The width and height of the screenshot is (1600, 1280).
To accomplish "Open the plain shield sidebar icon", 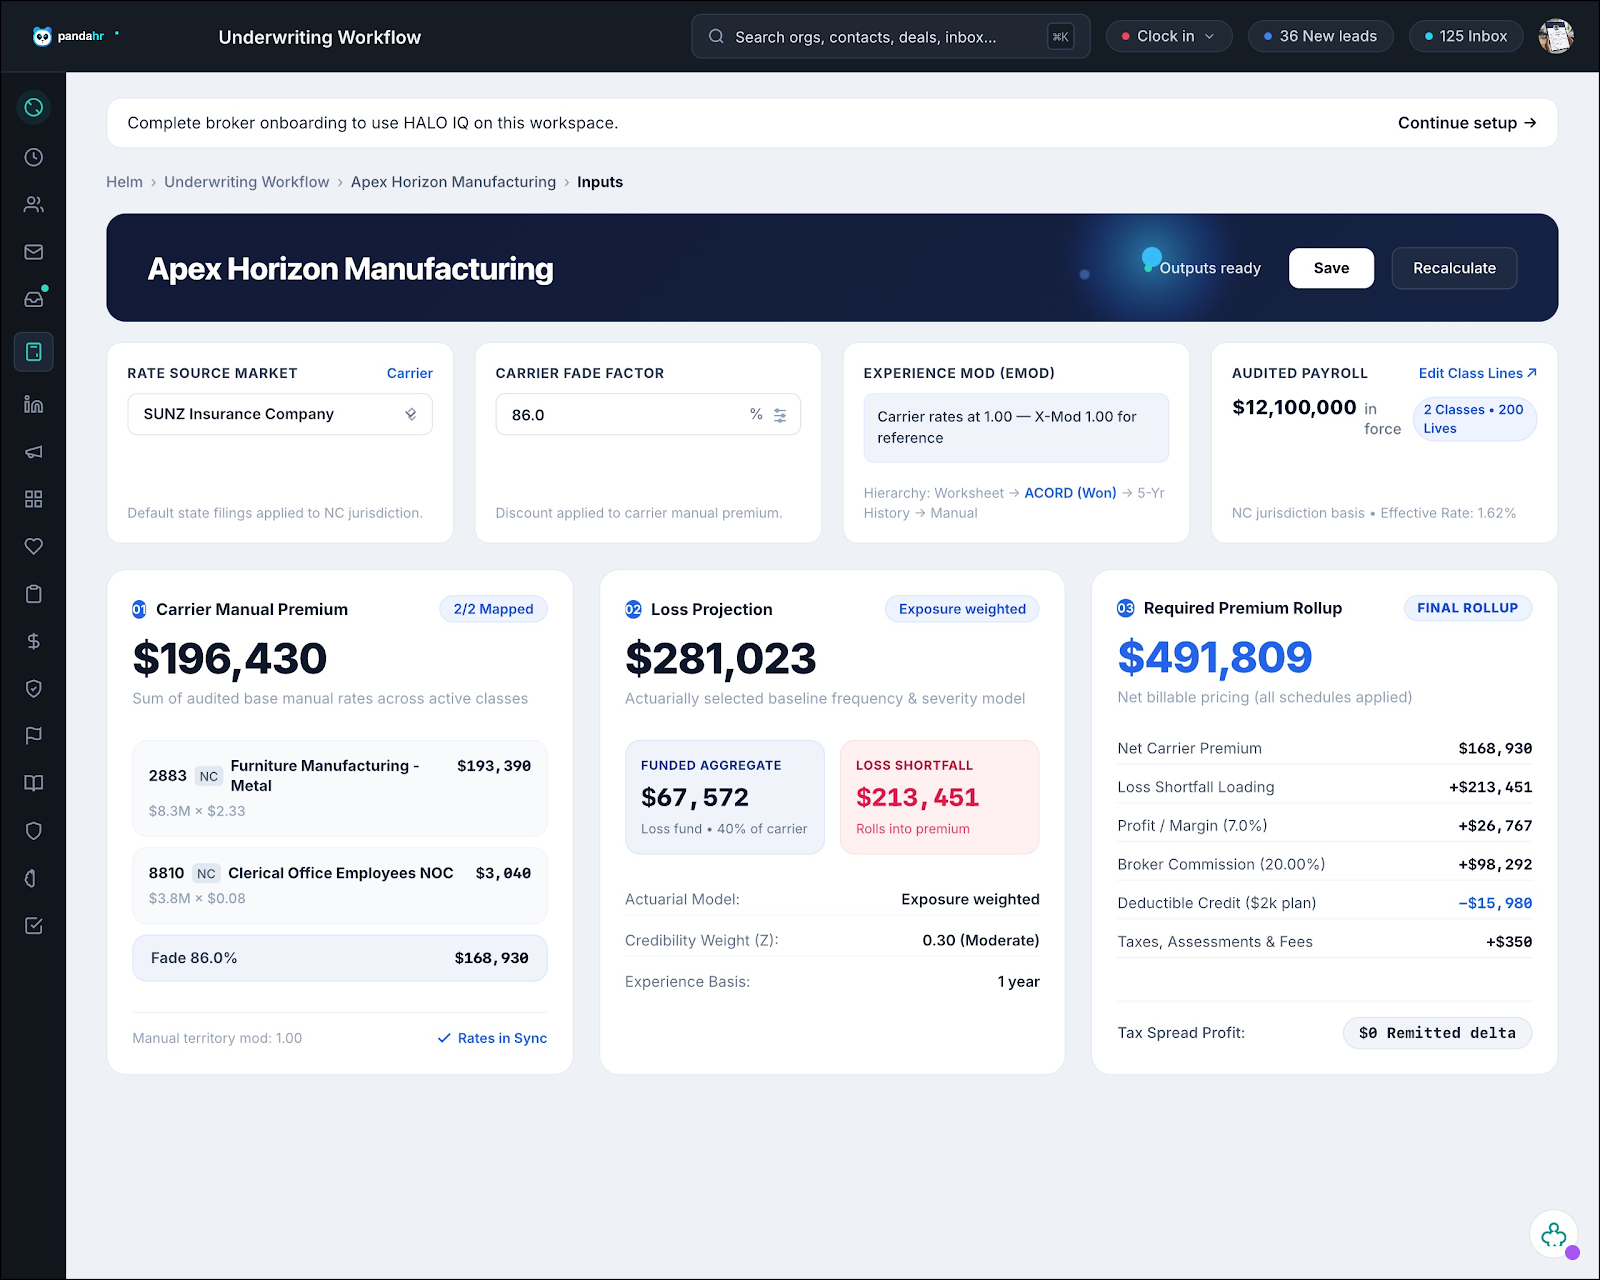I will (x=34, y=831).
